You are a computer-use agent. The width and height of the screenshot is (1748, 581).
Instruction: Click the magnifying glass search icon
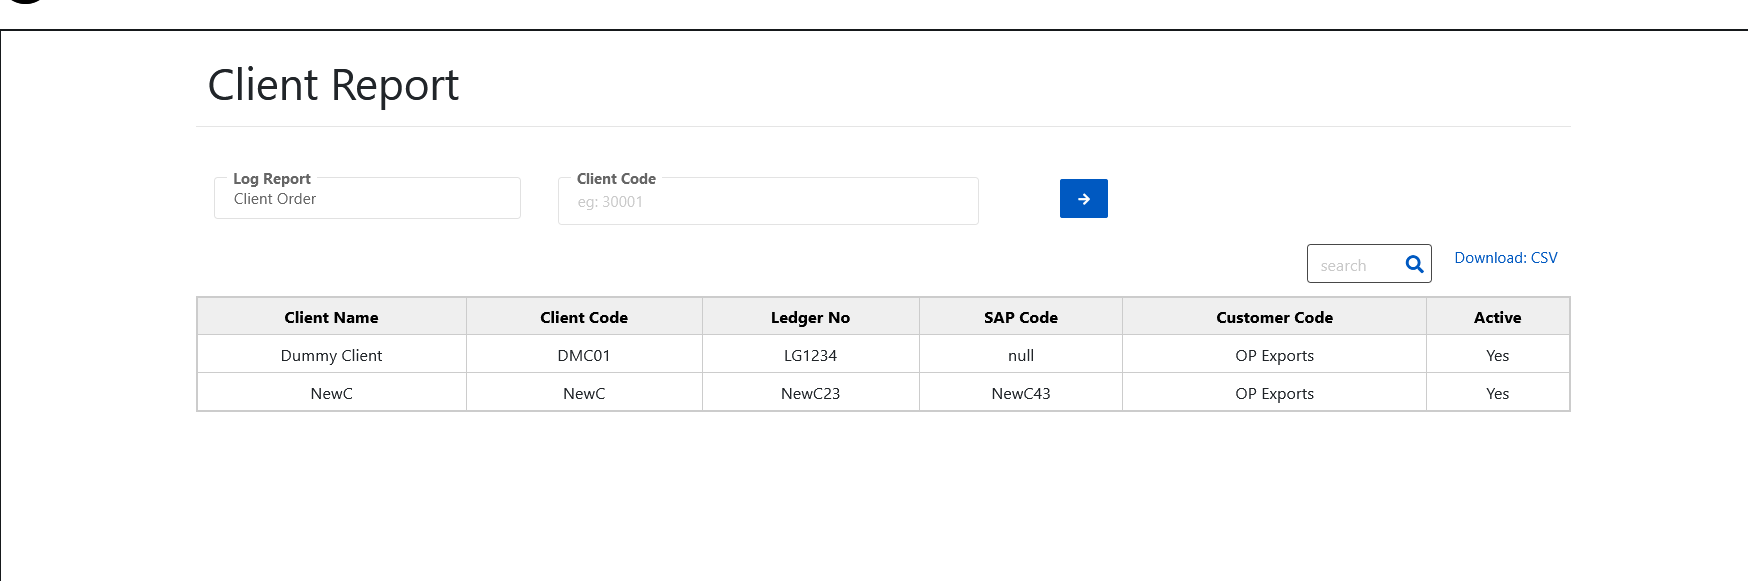(1414, 265)
